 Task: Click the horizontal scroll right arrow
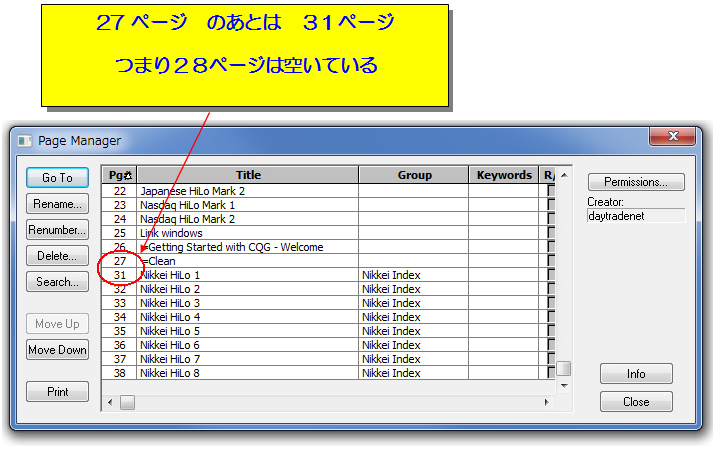pyautogui.click(x=547, y=402)
